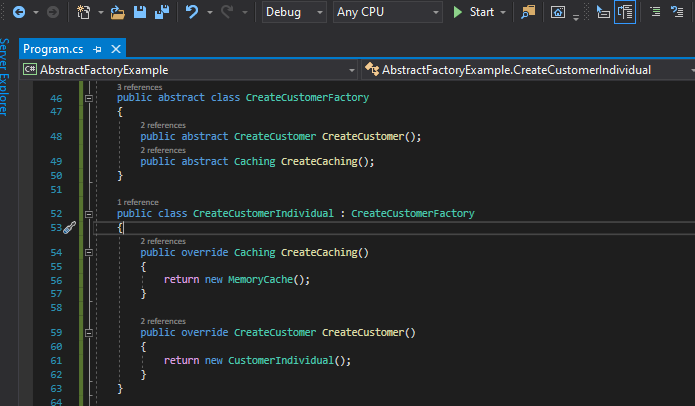Undo the last action

pyautogui.click(x=192, y=12)
